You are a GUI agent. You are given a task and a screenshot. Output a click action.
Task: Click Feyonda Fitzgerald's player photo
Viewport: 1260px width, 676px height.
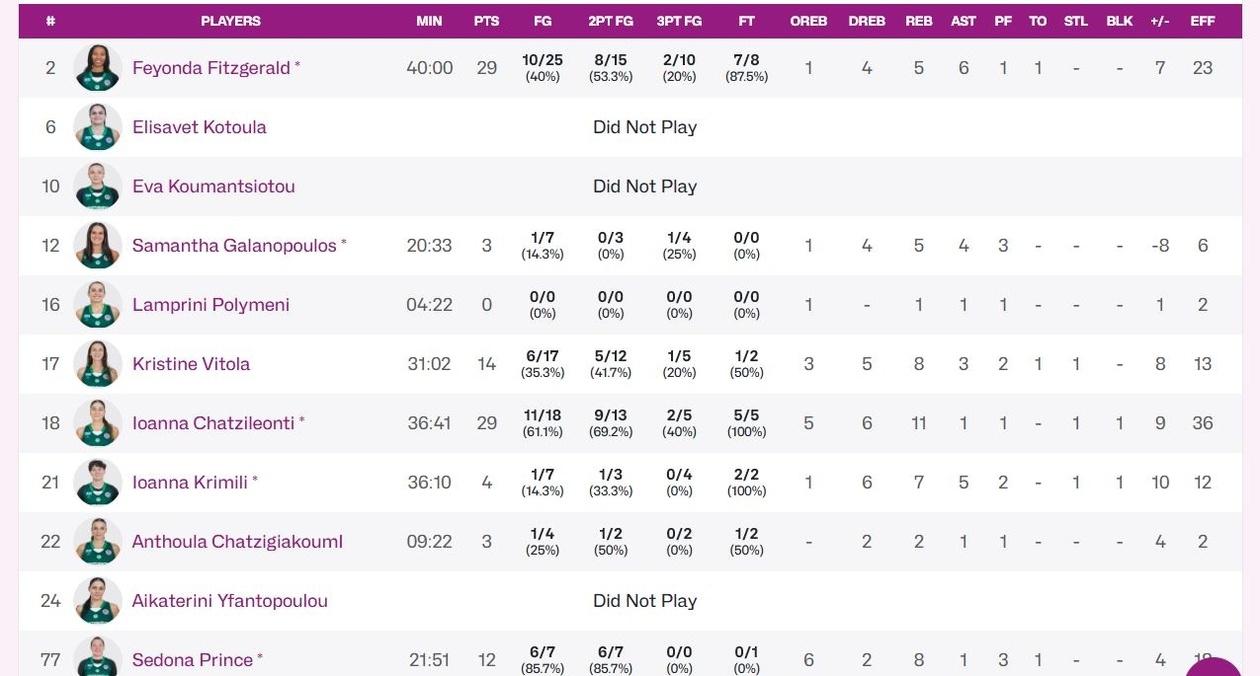(x=97, y=68)
